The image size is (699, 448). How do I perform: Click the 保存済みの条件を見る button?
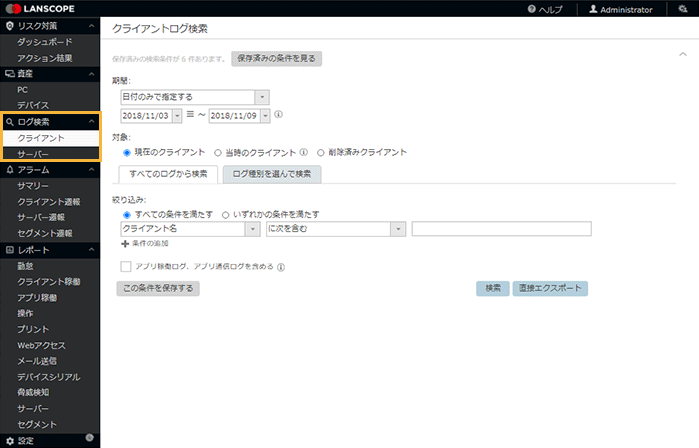point(276,59)
